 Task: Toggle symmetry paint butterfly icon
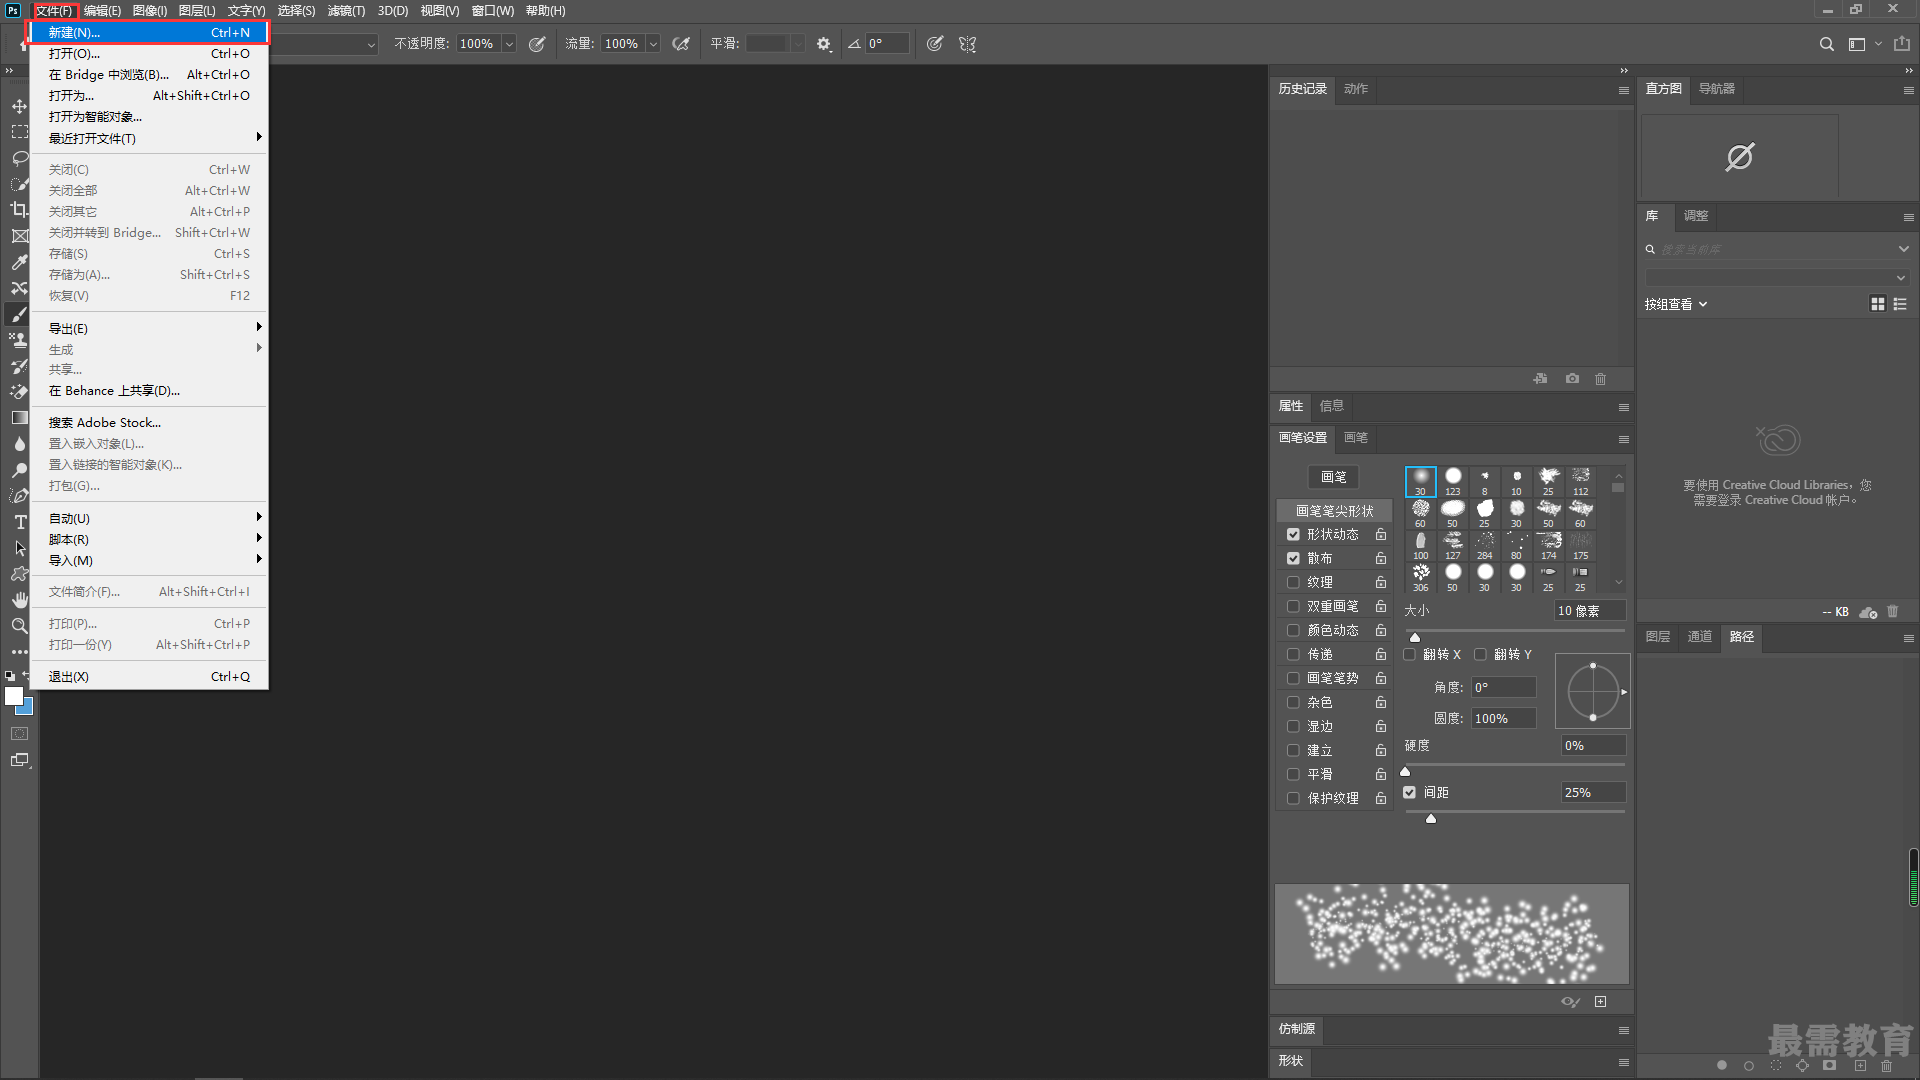click(967, 44)
